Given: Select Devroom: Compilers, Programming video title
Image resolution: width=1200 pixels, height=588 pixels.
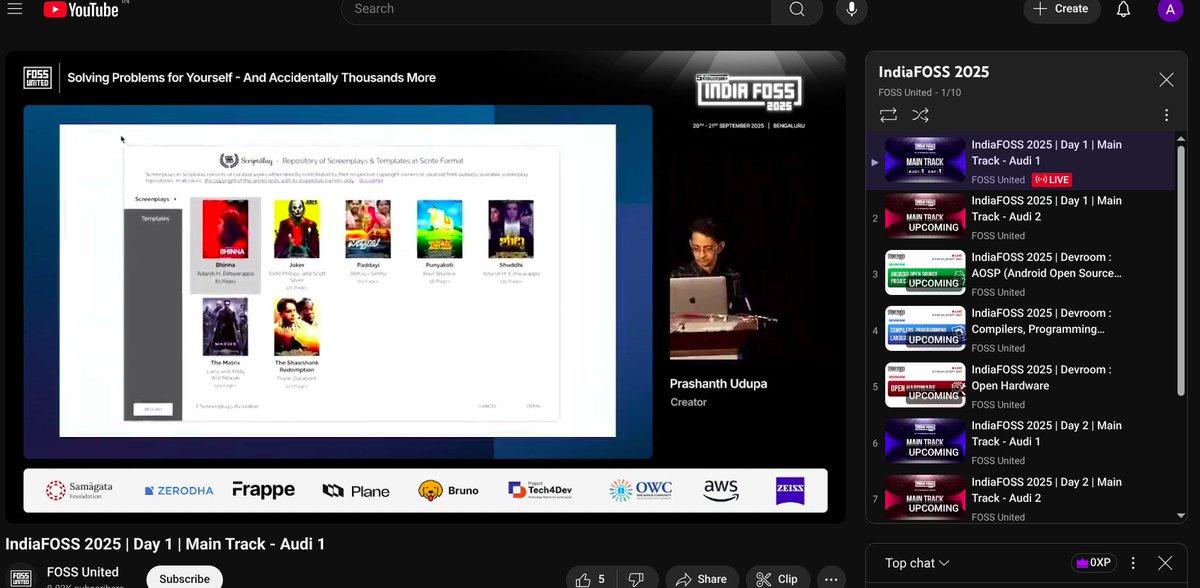Looking at the screenshot, I should point(1040,321).
